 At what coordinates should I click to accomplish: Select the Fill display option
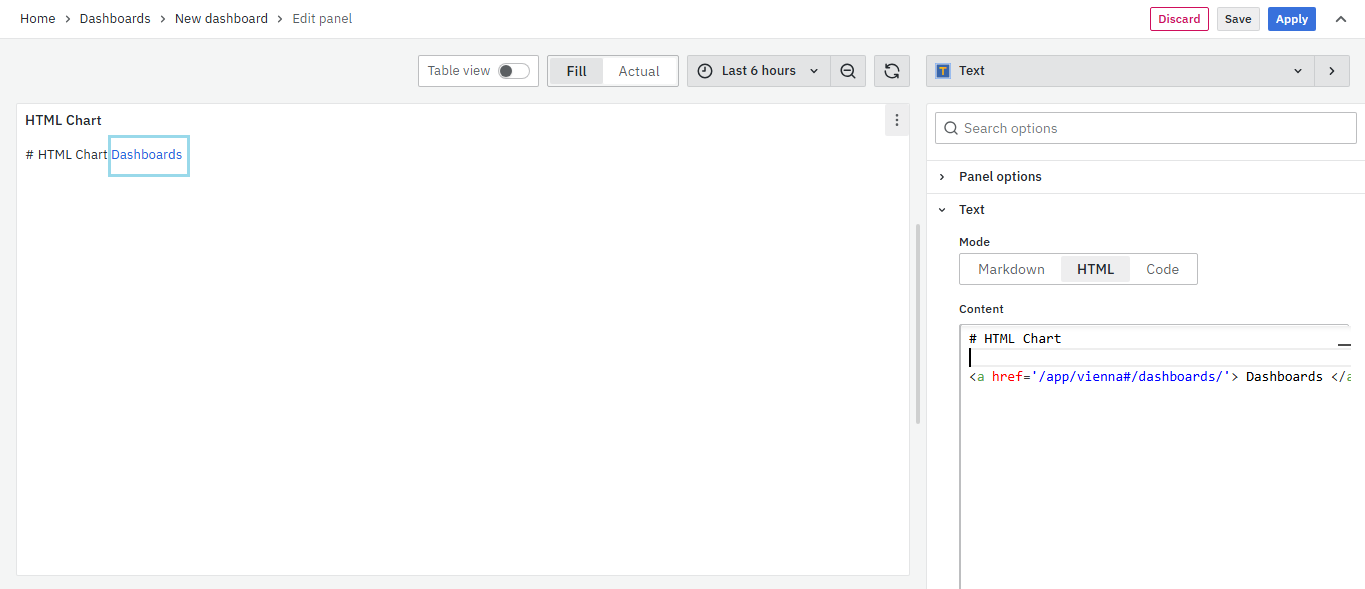[576, 71]
